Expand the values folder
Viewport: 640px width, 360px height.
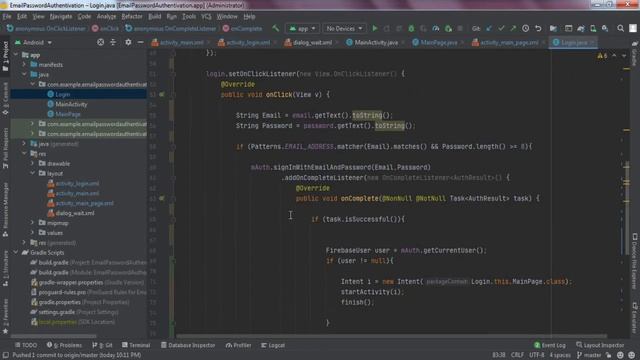32,233
